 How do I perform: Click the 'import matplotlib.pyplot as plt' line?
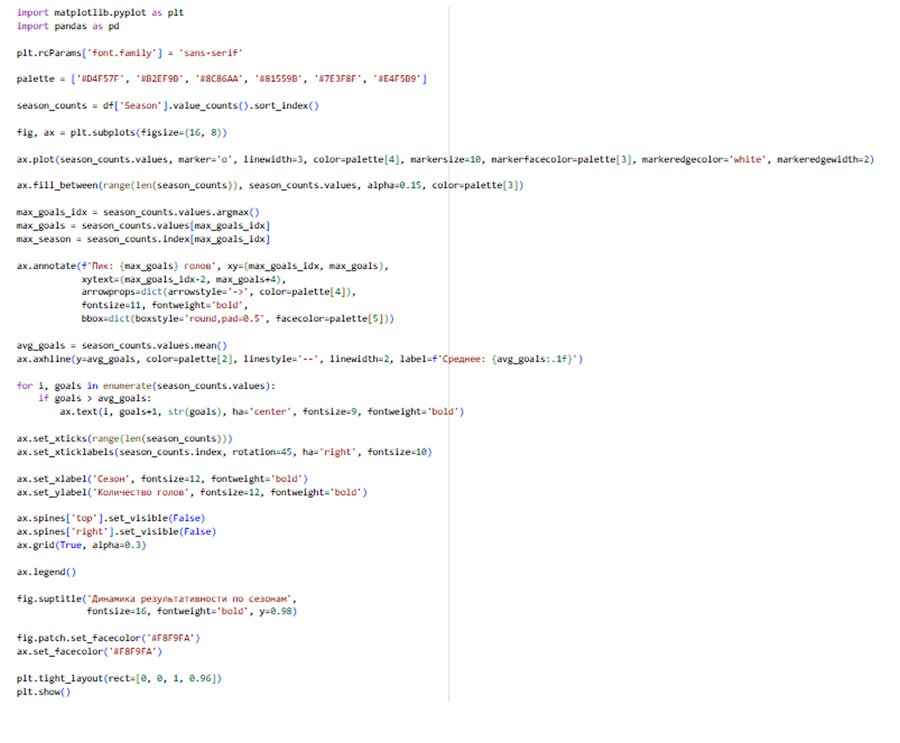click(x=100, y=13)
